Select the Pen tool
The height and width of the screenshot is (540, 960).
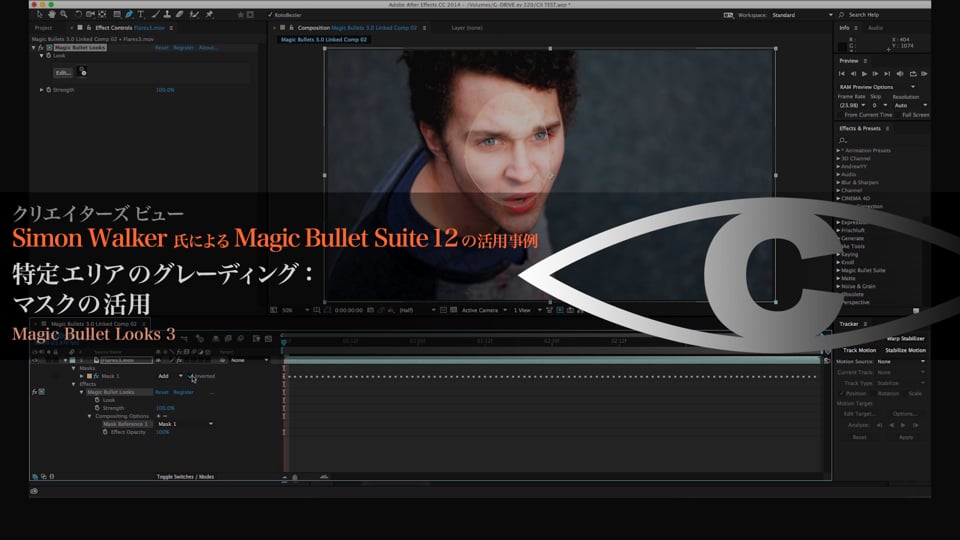129,14
